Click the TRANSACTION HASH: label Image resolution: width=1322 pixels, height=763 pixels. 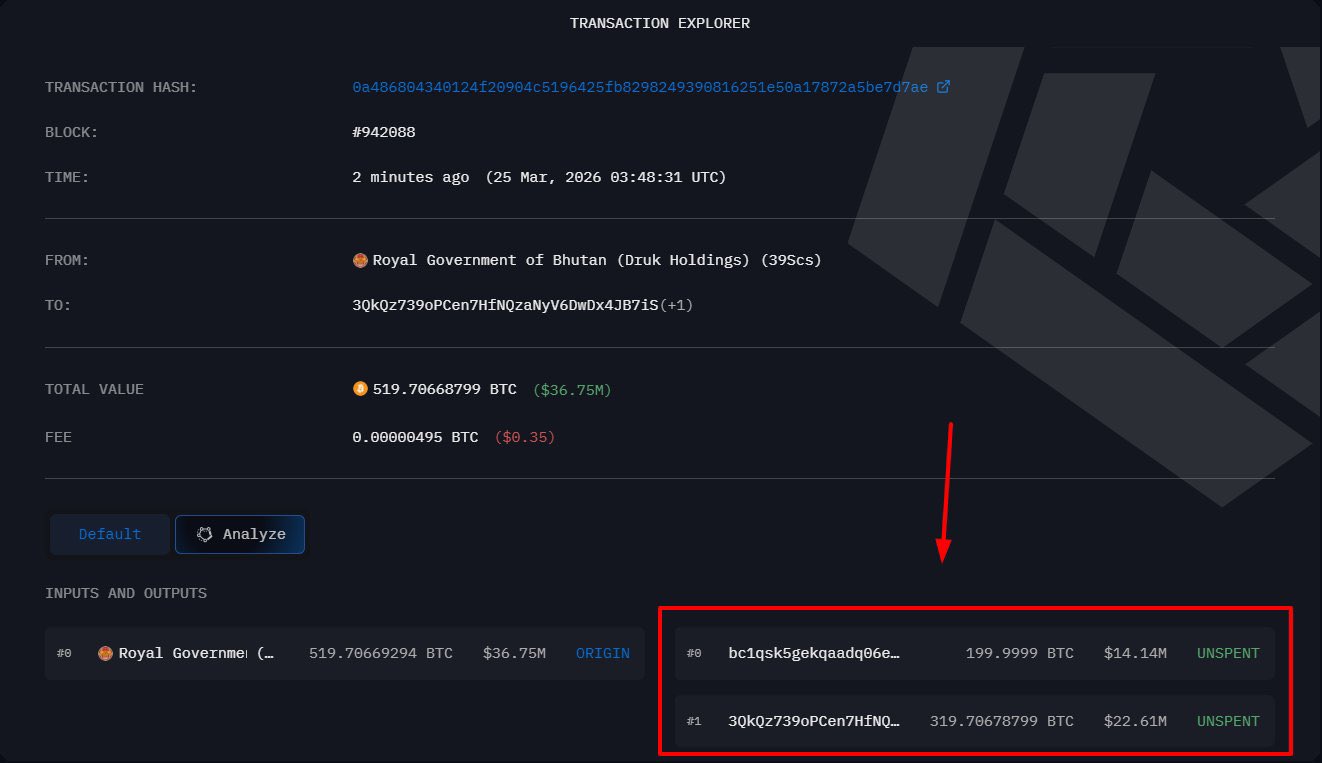pyautogui.click(x=121, y=87)
